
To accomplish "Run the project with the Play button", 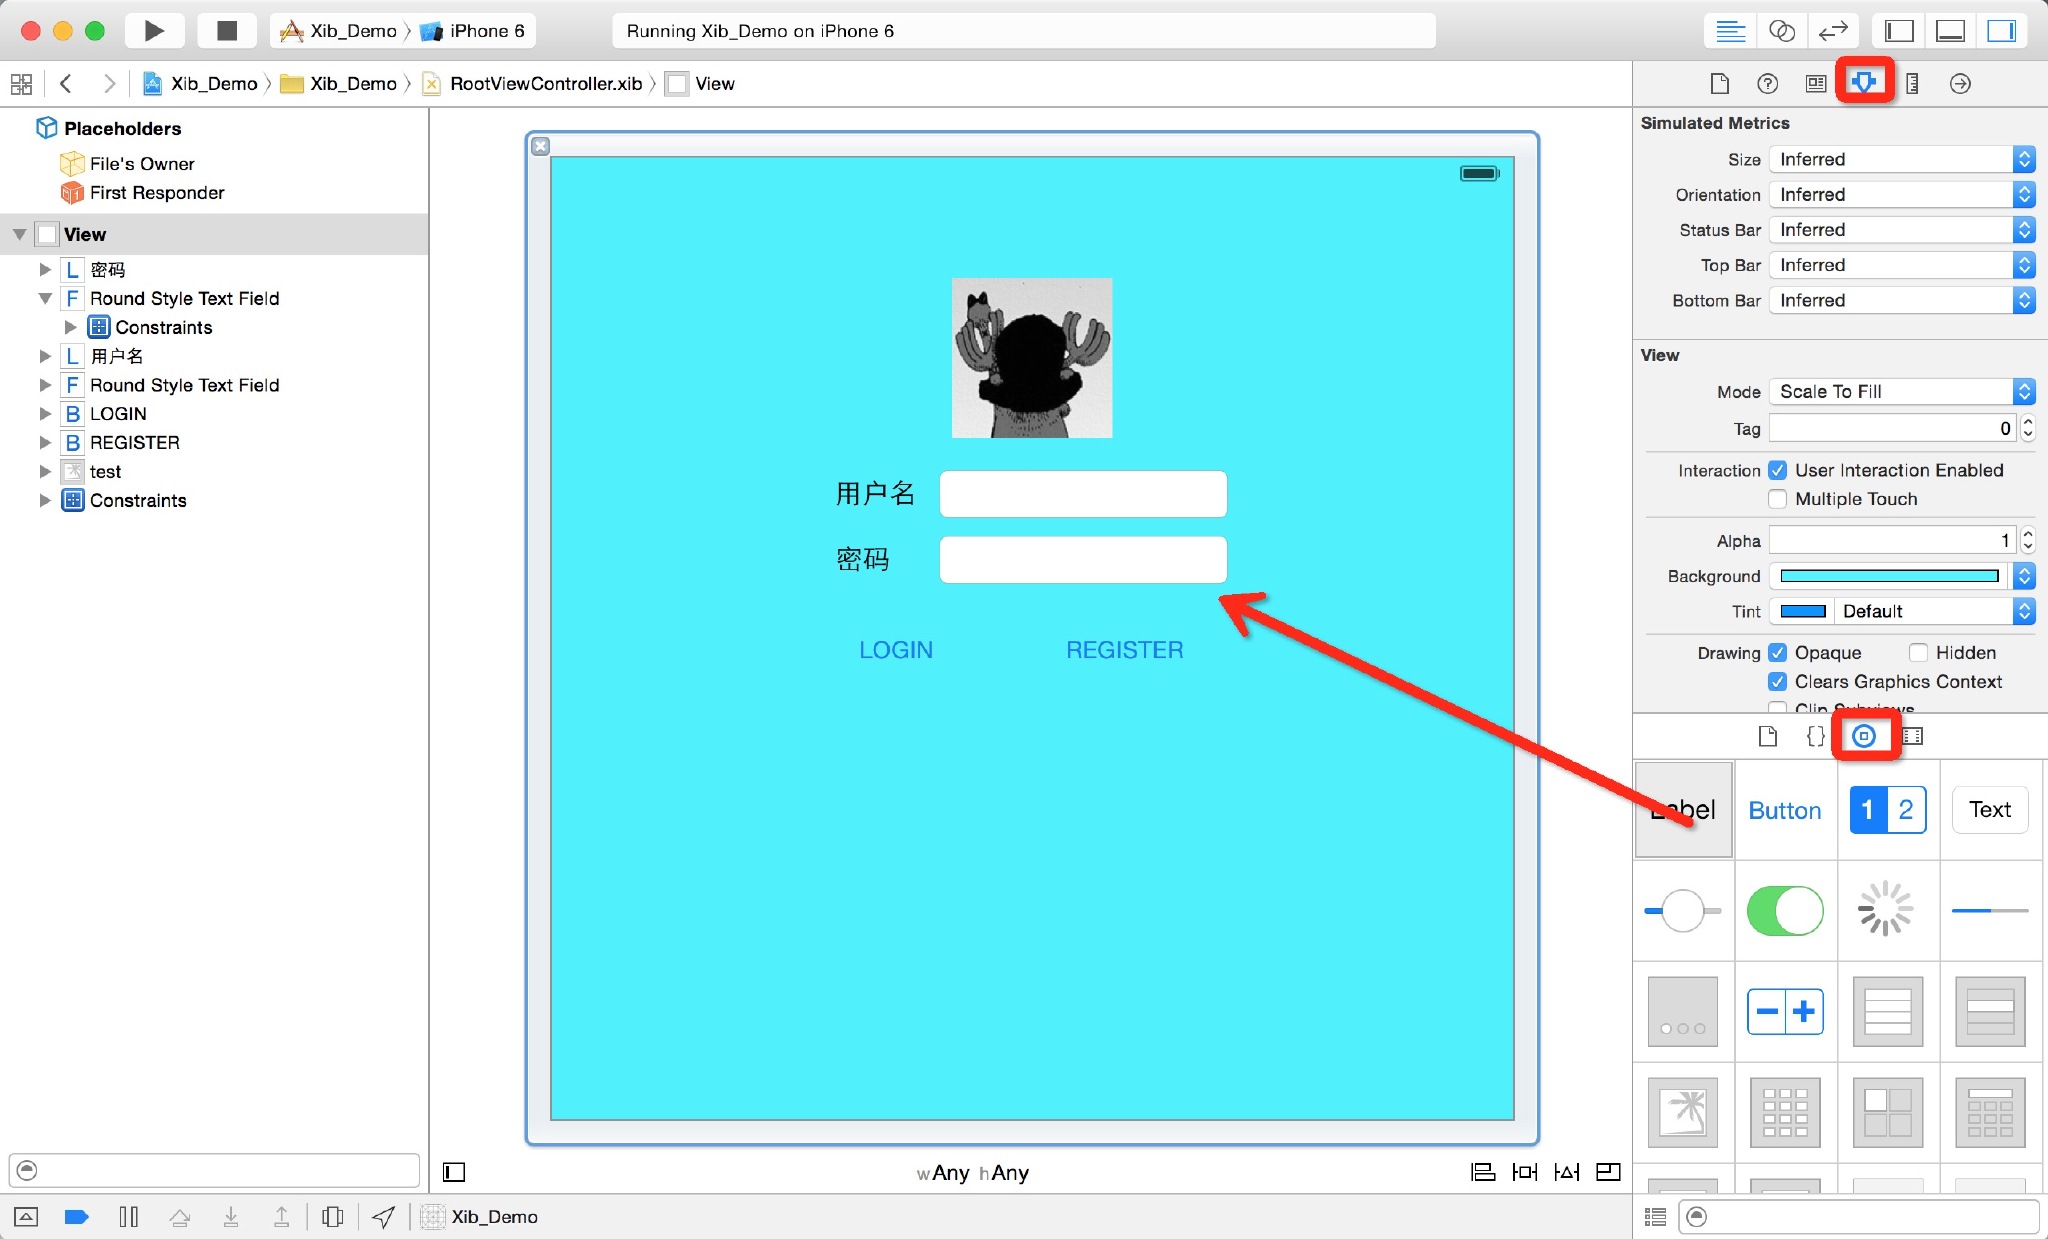I will click(x=153, y=30).
